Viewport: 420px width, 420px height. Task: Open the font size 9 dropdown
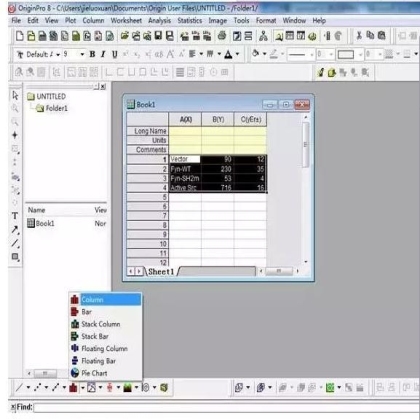[x=82, y=54]
